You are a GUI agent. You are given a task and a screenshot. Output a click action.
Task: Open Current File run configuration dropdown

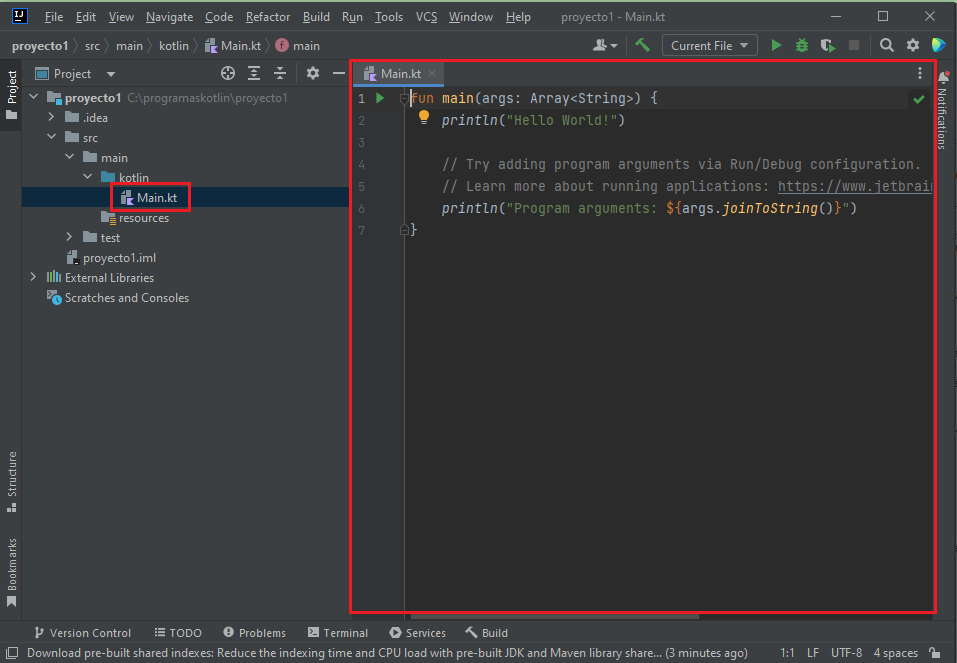coord(709,45)
